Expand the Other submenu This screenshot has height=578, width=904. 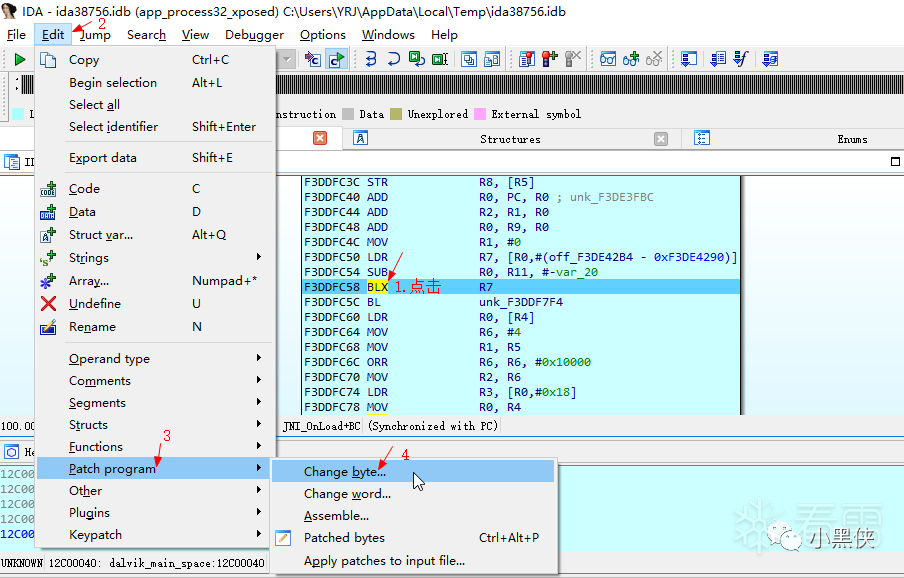pos(259,490)
